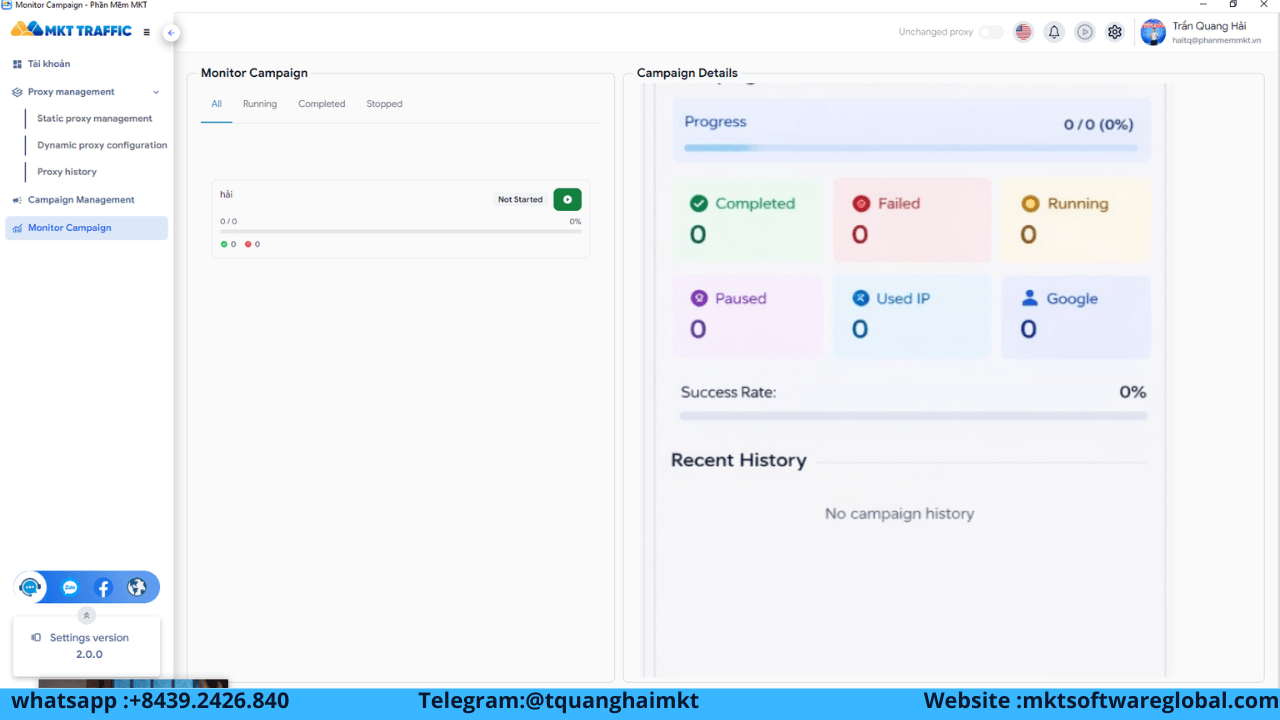The image size is (1280, 720).
Task: Switch to the Running tab
Action: [260, 104]
